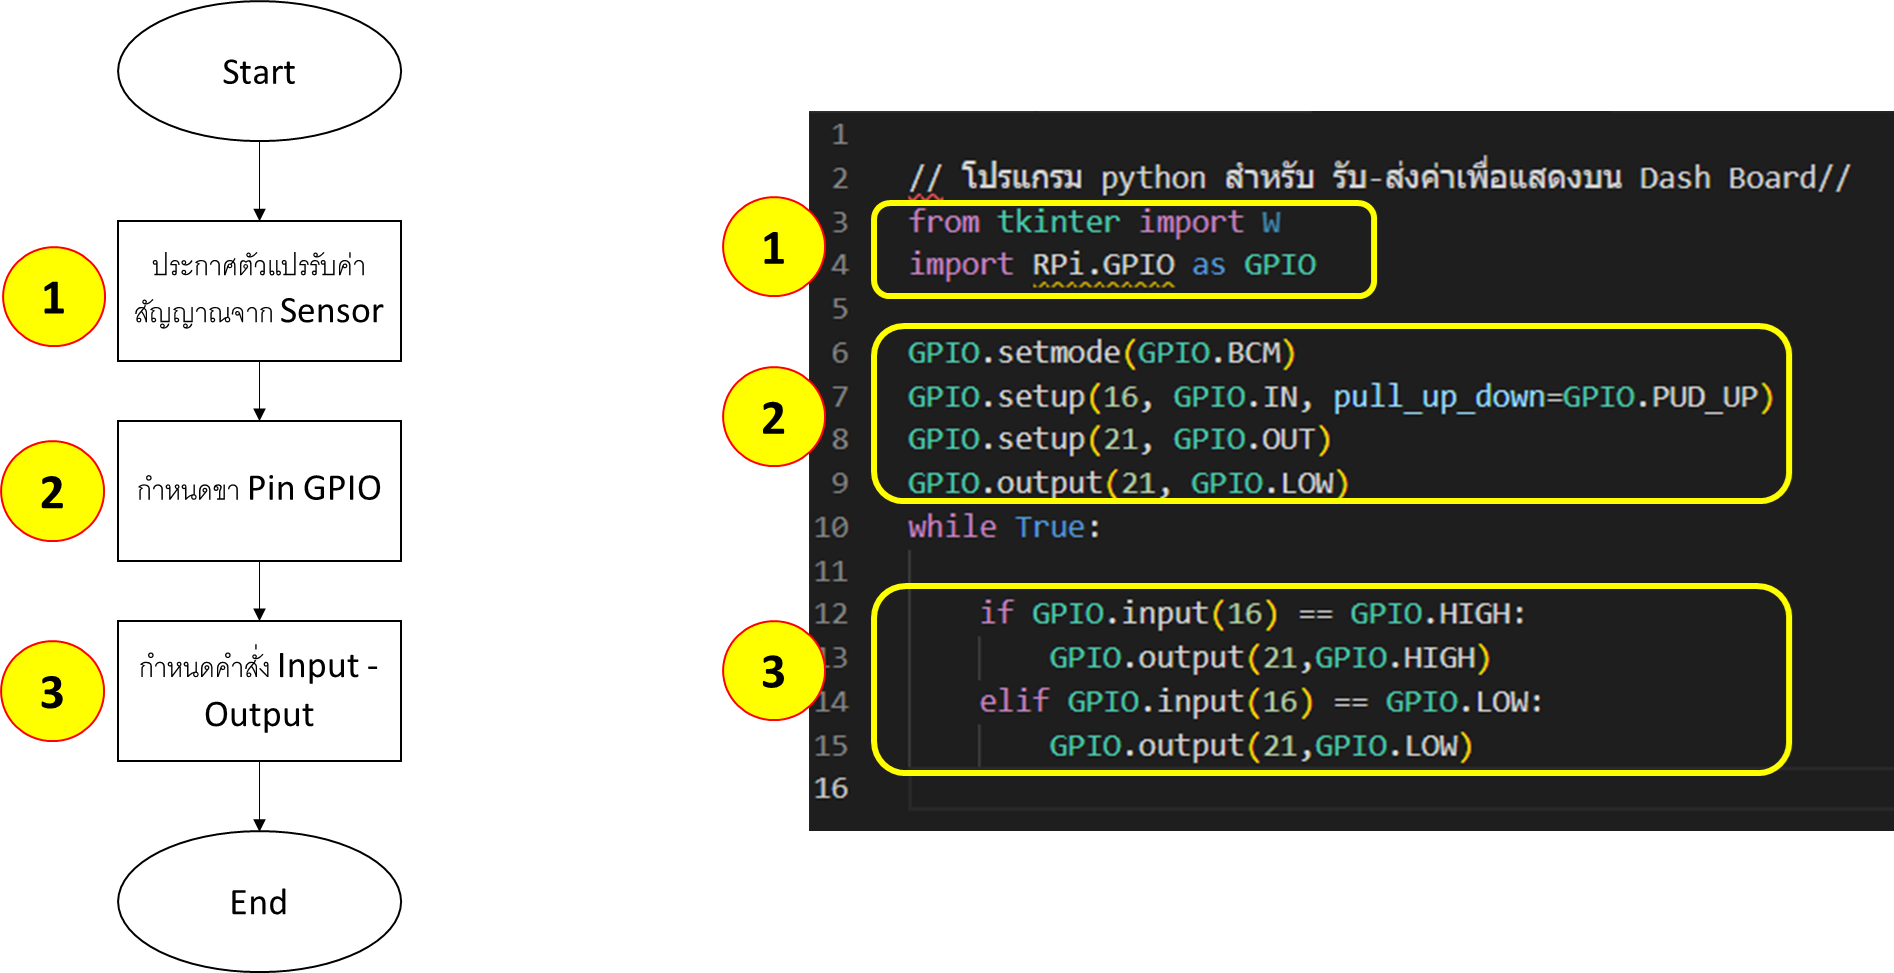Click the End oval in the flowchart
This screenshot has height=973, width=1894.
[x=259, y=902]
